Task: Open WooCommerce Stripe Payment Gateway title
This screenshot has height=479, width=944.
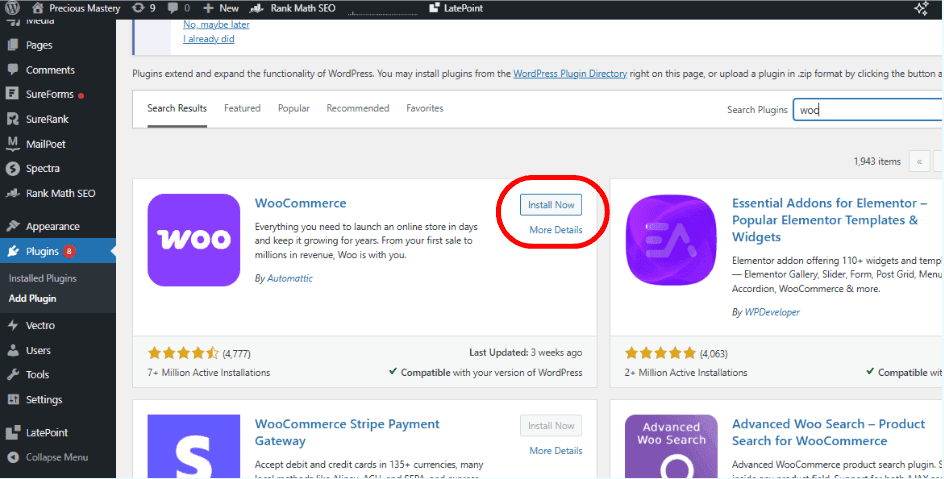Action: click(x=347, y=432)
